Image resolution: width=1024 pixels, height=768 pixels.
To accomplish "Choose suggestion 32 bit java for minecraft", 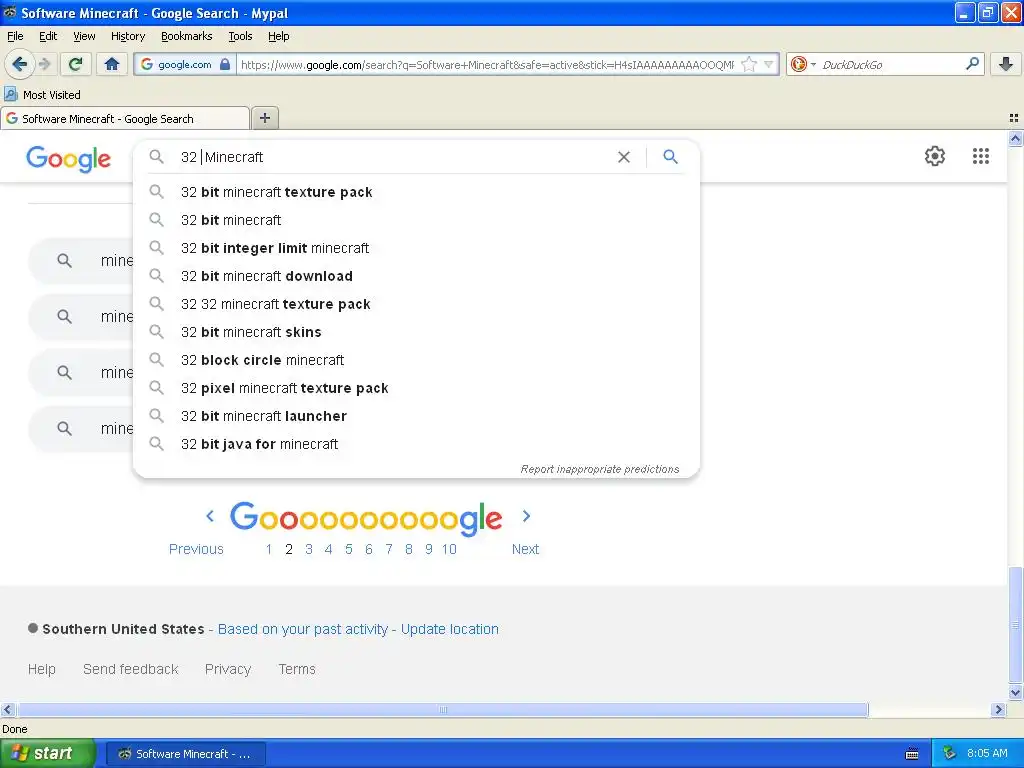I will (416, 444).
